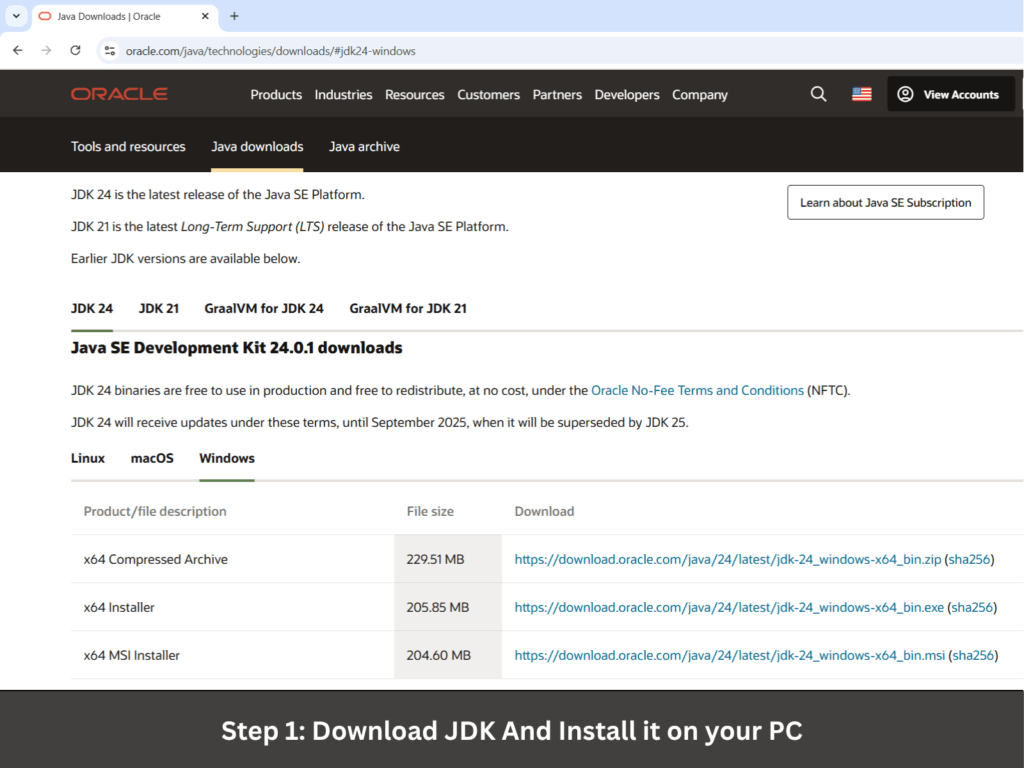Screen dimensions: 1024x768
Task: Open the Developers navigation menu
Action: (627, 95)
